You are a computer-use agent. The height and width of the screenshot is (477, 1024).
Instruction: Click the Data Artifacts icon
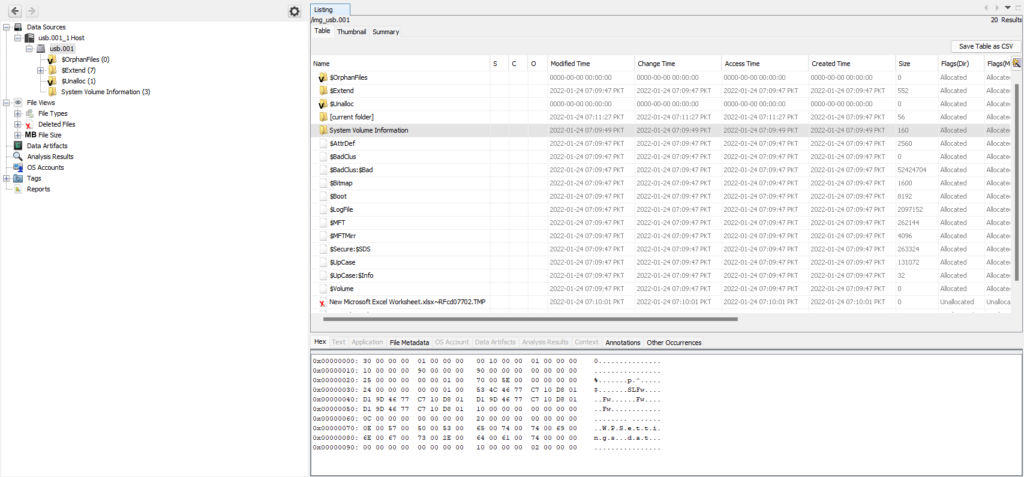[x=18, y=146]
